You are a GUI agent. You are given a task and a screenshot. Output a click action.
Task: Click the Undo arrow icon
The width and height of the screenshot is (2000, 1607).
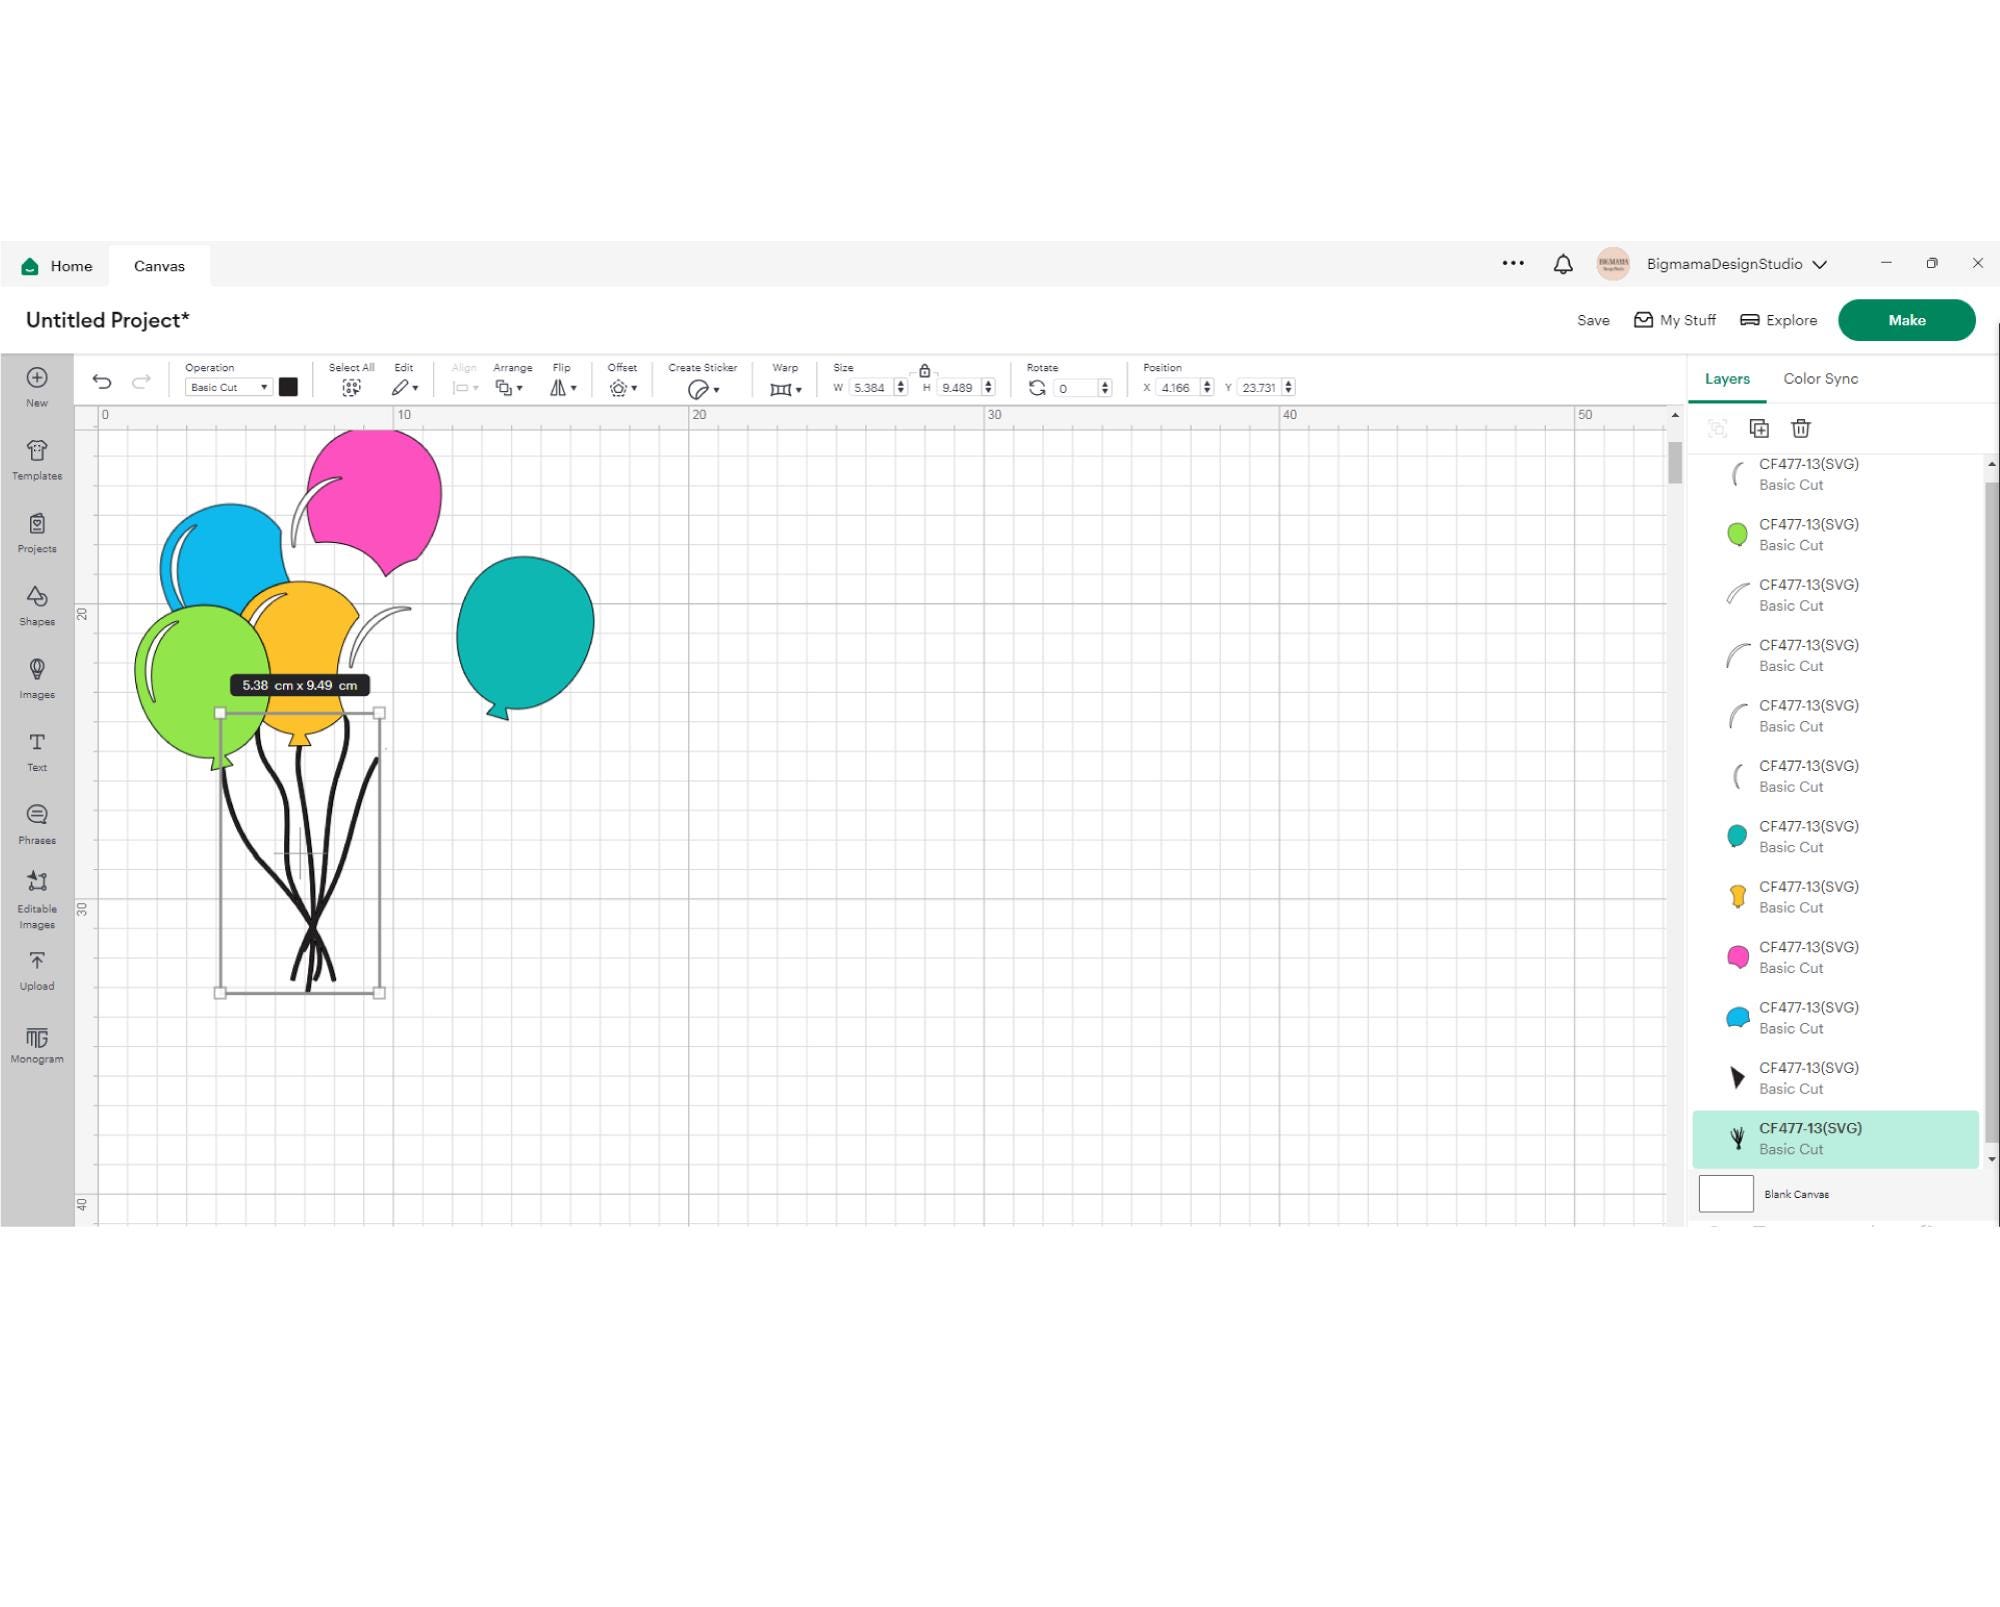pyautogui.click(x=102, y=381)
